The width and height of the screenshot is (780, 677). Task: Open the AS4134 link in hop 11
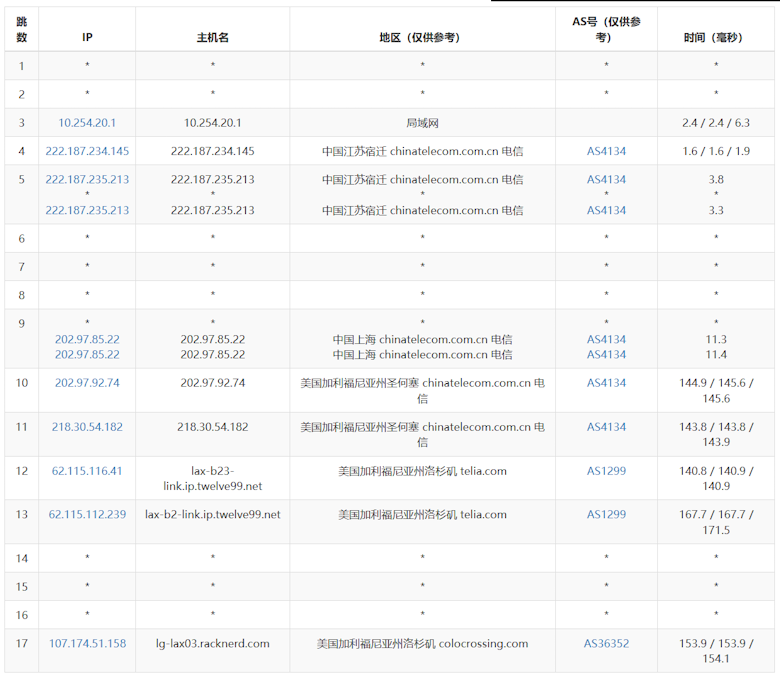click(606, 427)
